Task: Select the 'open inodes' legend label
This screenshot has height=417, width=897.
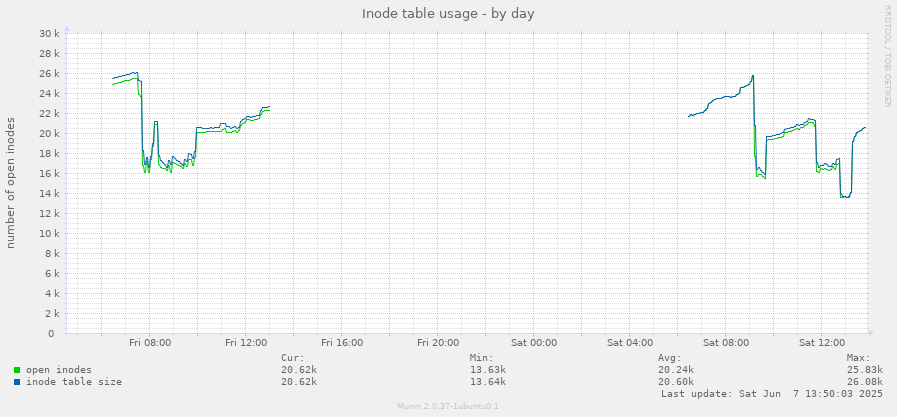Action: 58,370
